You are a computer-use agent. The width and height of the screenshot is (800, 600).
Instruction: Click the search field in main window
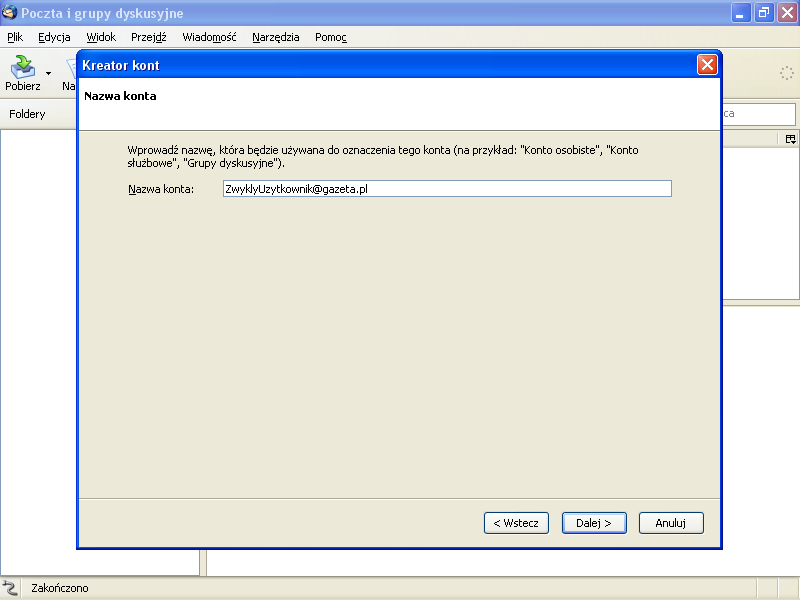pyautogui.click(x=759, y=114)
